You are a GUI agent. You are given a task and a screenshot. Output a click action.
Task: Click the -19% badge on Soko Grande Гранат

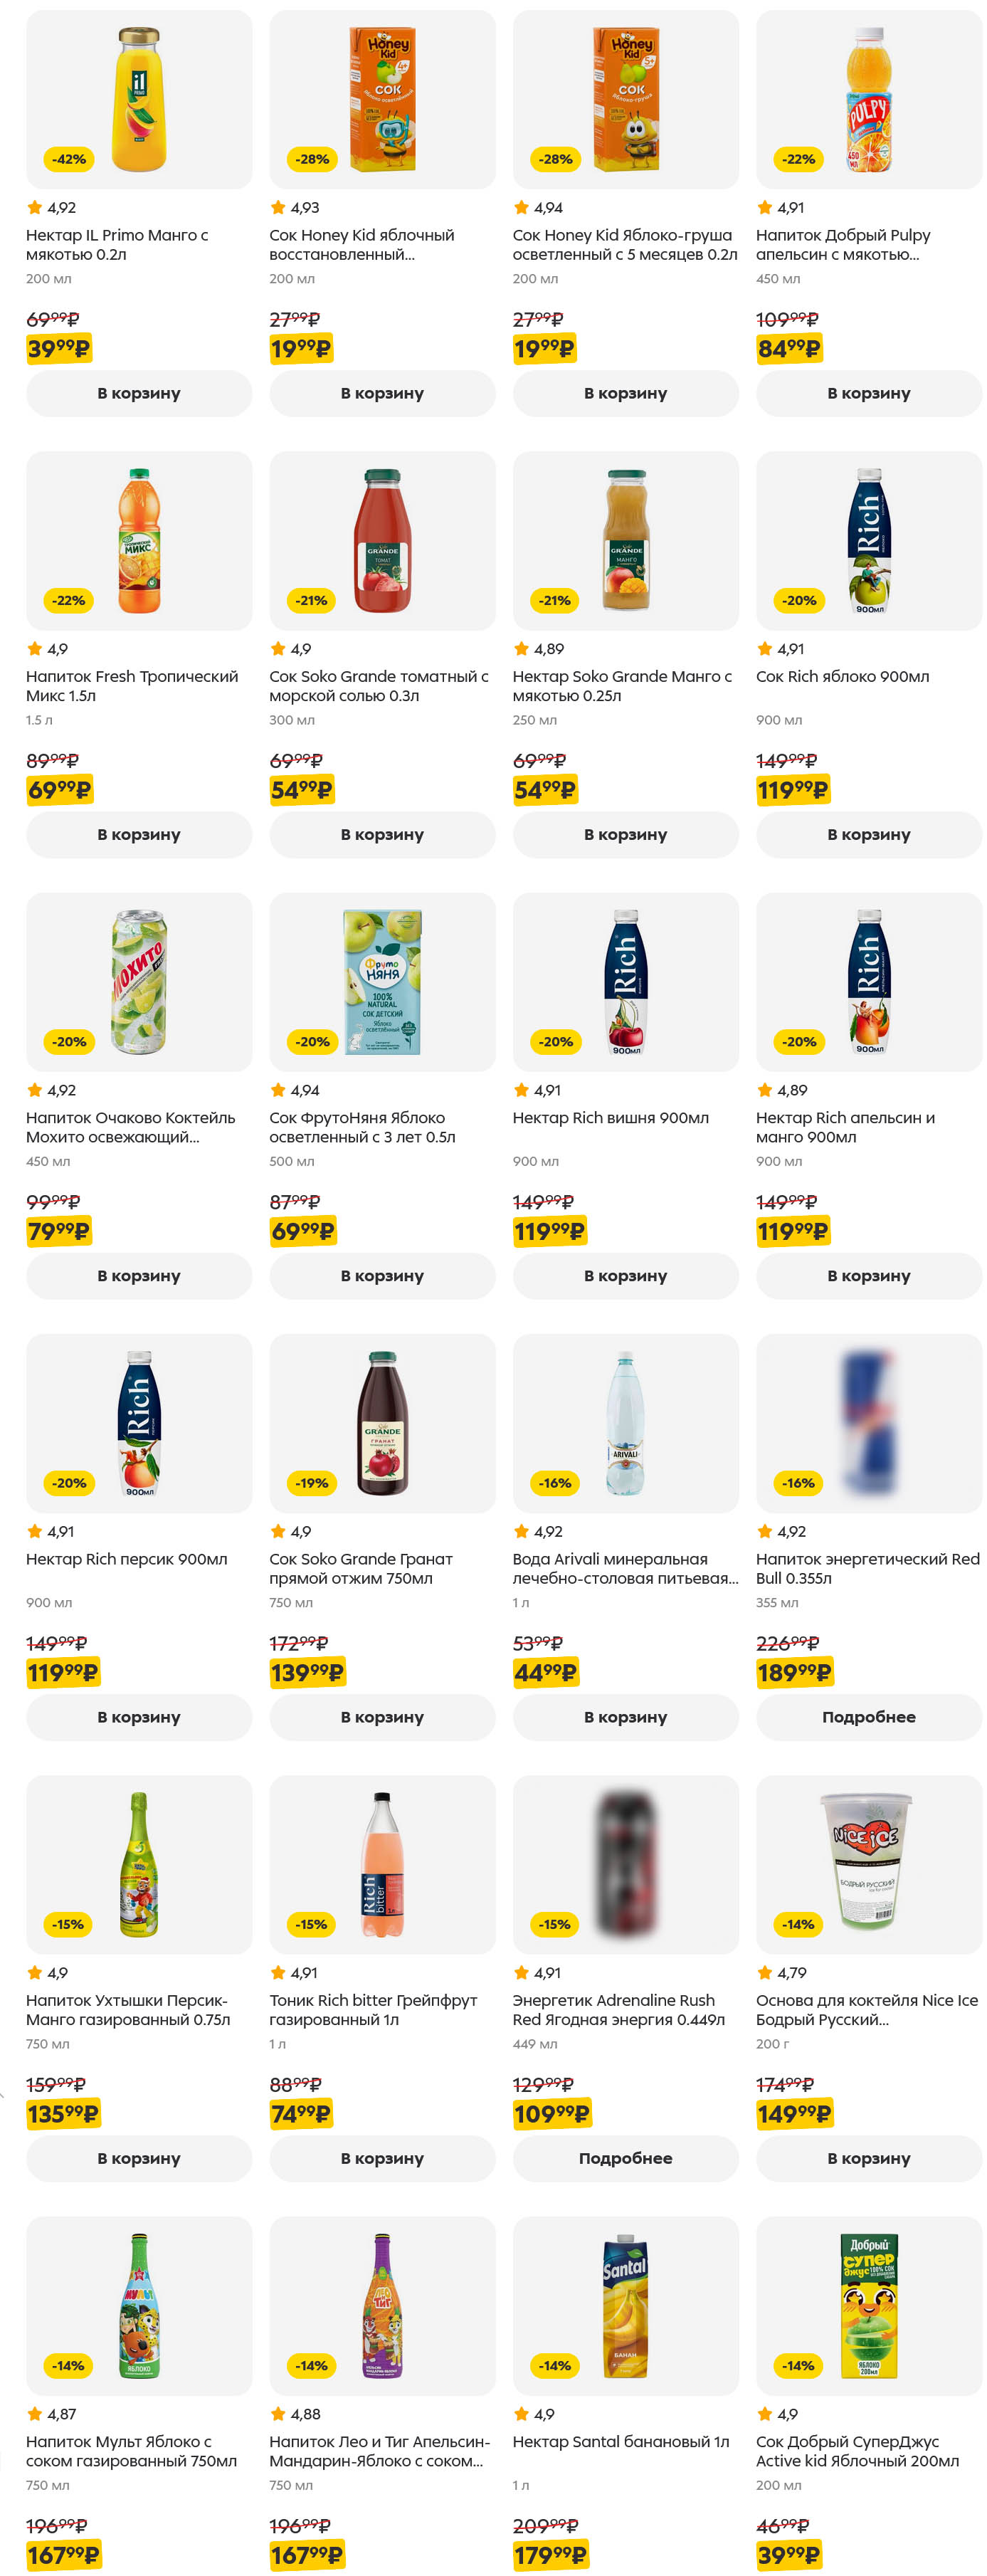312,1483
